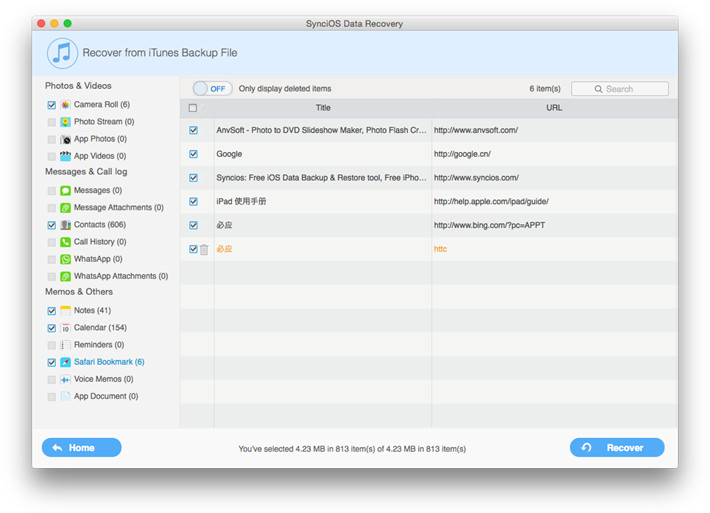This screenshot has width=710, height=513.
Task: Uncheck the AnvSoft bookmark row checkbox
Action: point(193,130)
